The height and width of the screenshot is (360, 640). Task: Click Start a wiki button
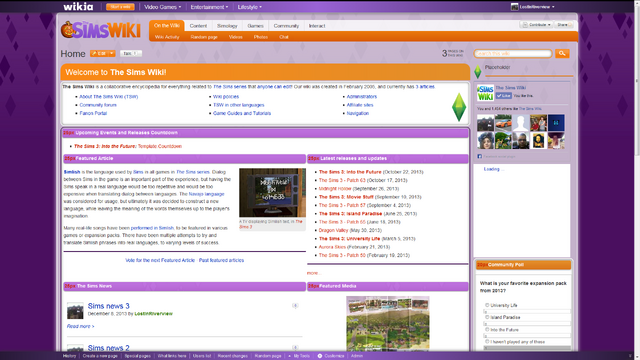[x=120, y=7]
